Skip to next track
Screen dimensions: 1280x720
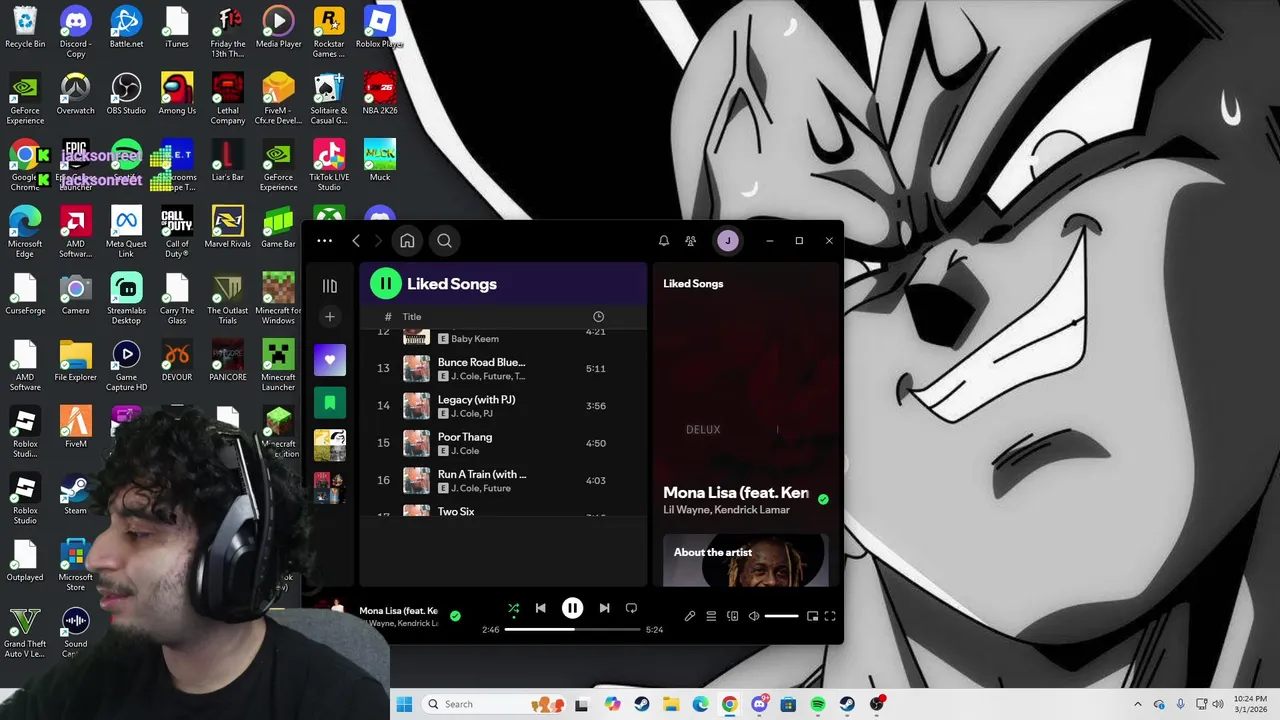[604, 608]
